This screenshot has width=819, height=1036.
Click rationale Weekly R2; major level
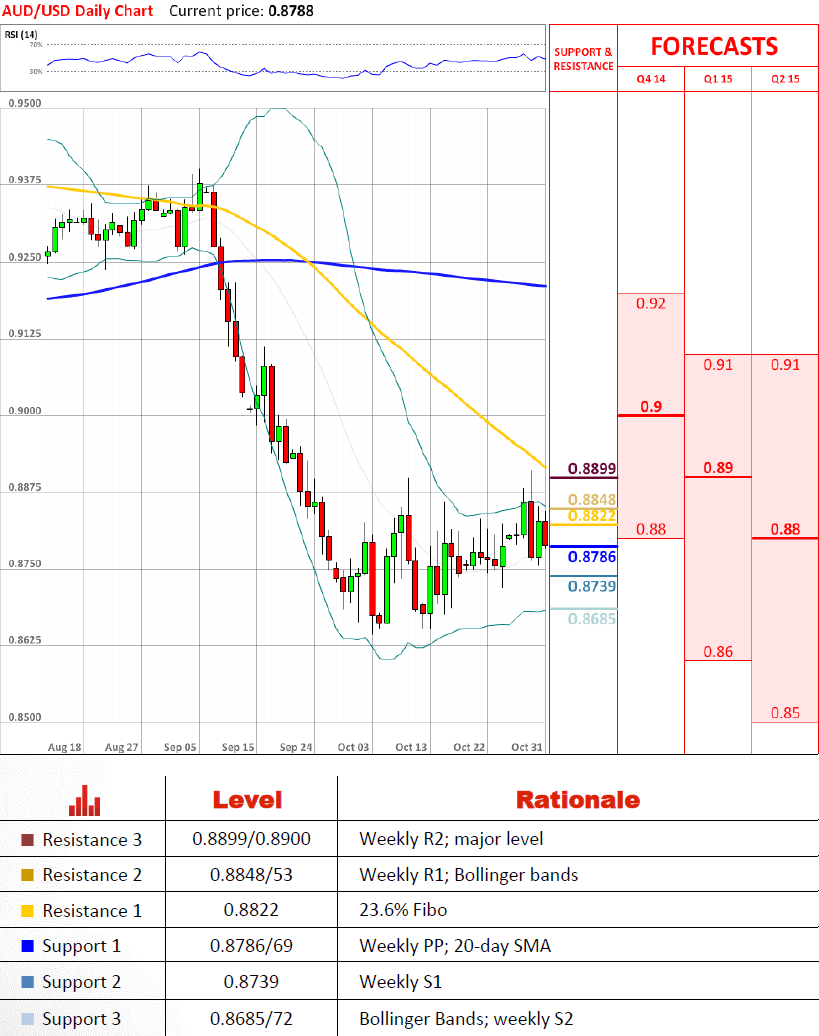[x=451, y=839]
